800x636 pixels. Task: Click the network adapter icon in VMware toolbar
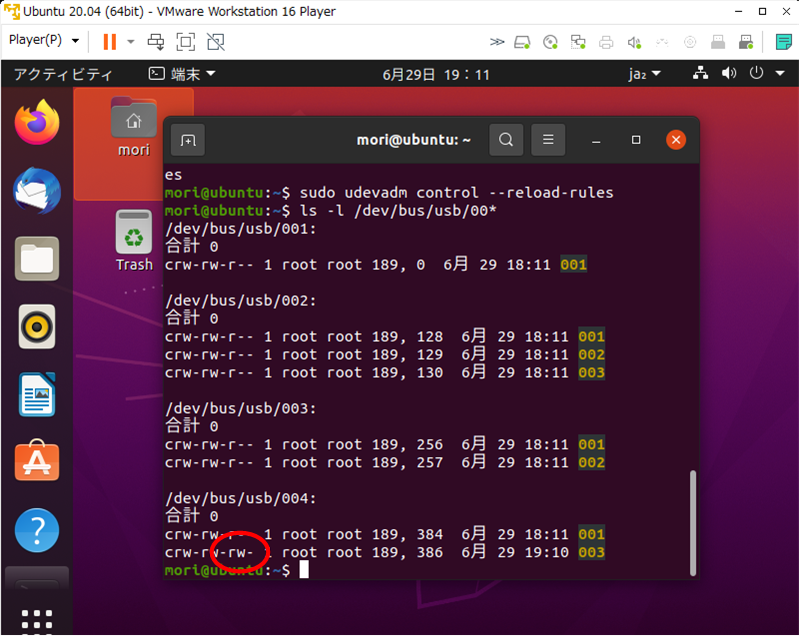578,42
